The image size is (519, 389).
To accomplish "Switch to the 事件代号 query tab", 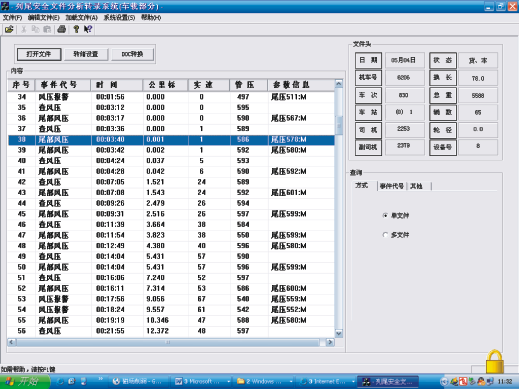I will 392,186.
